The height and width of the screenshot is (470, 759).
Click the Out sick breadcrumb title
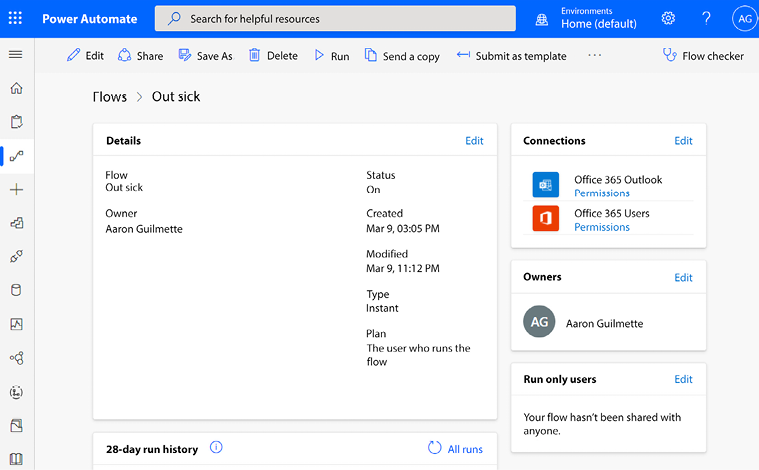(x=176, y=97)
